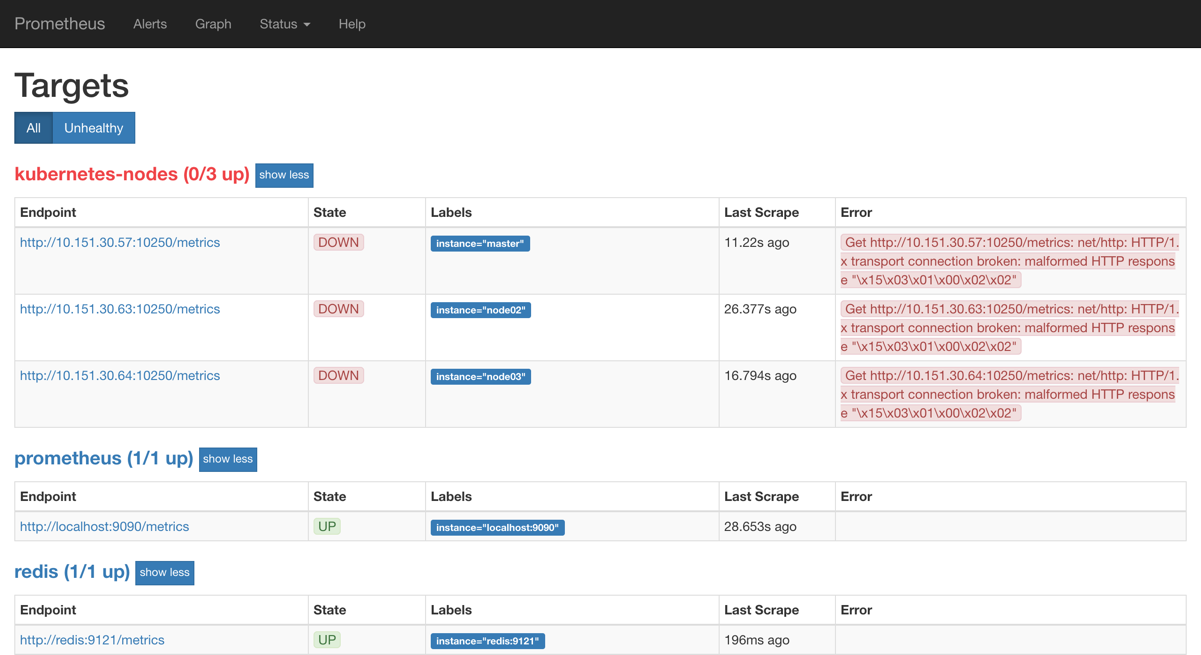1201x655 pixels.
Task: Click the State column header in prometheus table
Action: [x=330, y=496]
